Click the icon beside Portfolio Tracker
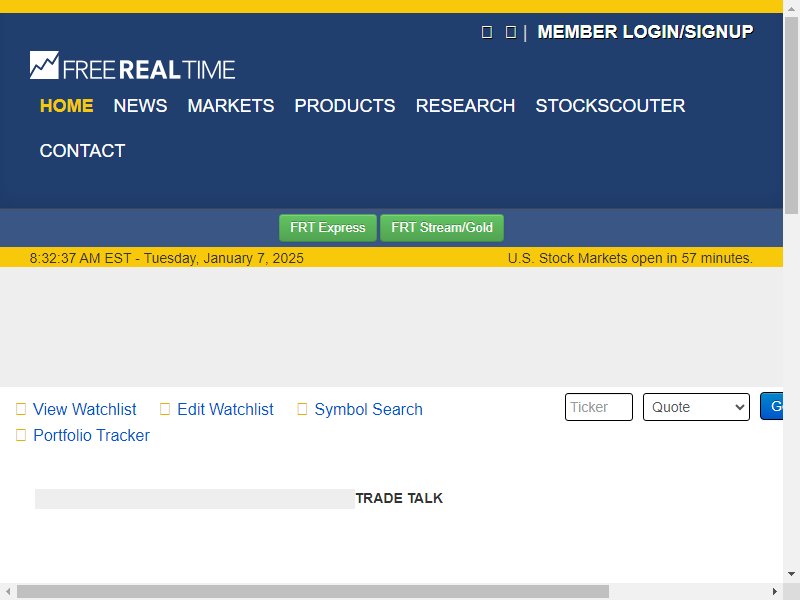 click(21, 435)
